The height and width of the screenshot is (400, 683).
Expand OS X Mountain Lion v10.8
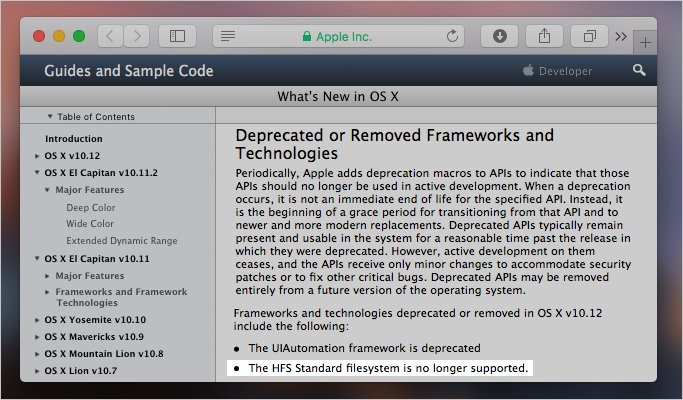tap(37, 354)
